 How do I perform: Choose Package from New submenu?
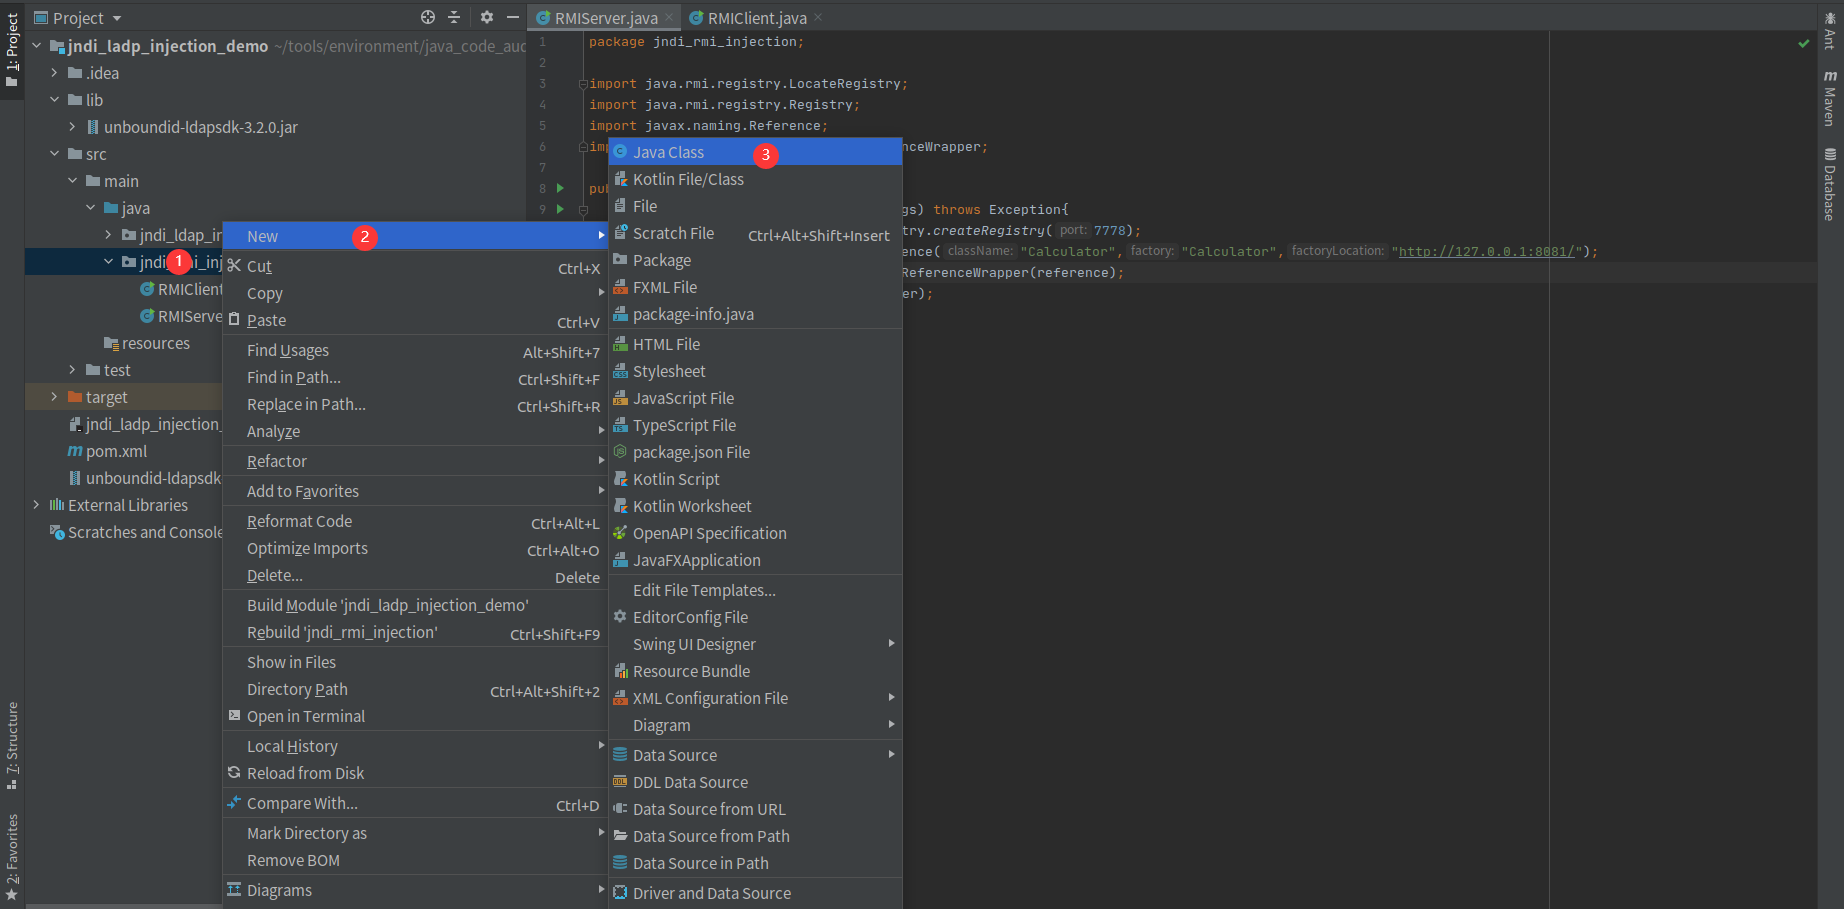coord(755,260)
